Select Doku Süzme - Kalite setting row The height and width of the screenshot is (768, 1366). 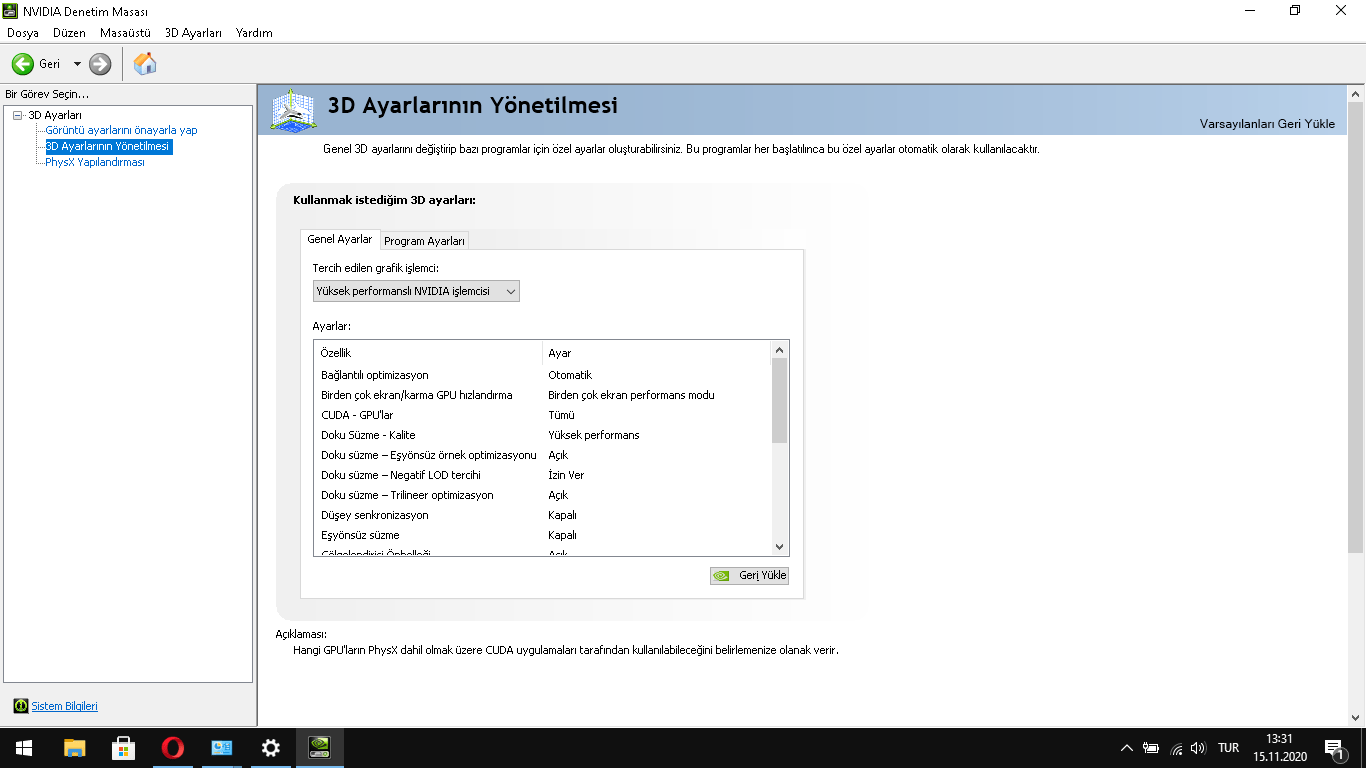point(543,435)
